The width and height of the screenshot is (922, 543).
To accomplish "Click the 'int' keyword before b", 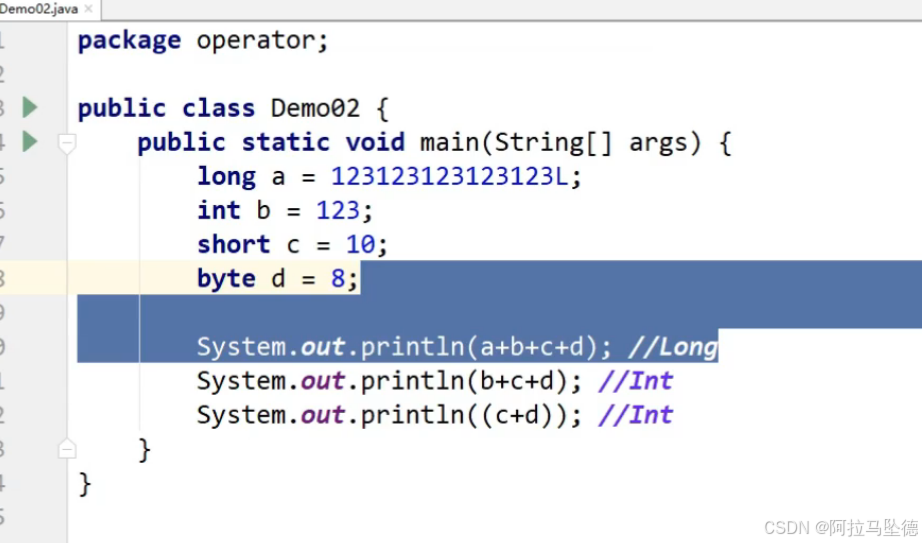I will [x=219, y=211].
